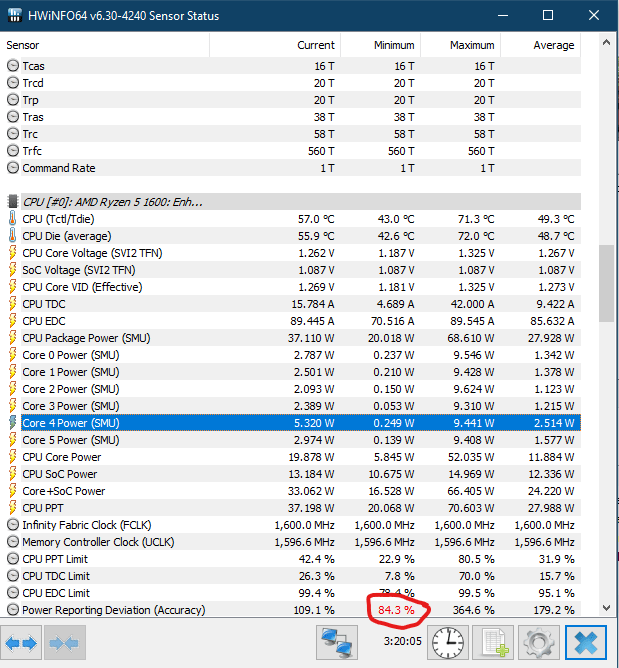Image resolution: width=619 pixels, height=668 pixels.
Task: Click the 84.3 % minimum deviation value
Action: (396, 610)
